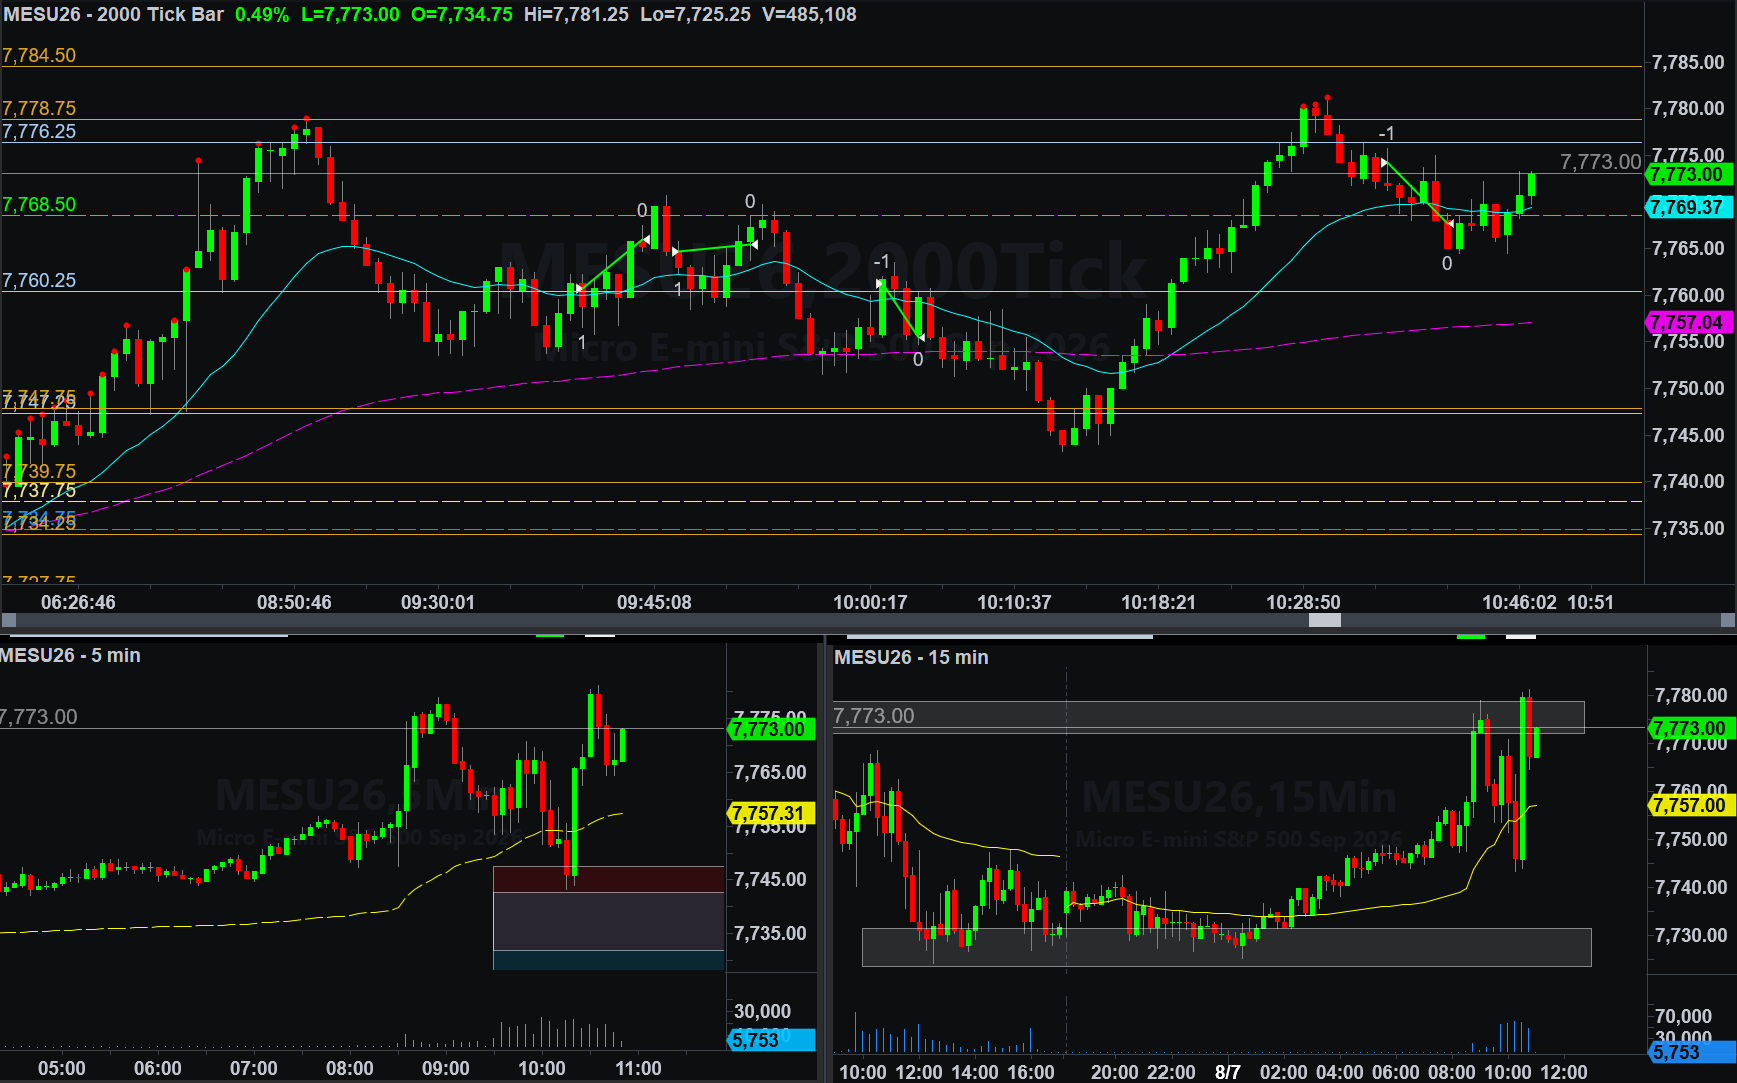Click the L=7,773.00 last price readout
Screen dimensions: 1737x1083
pos(350,15)
